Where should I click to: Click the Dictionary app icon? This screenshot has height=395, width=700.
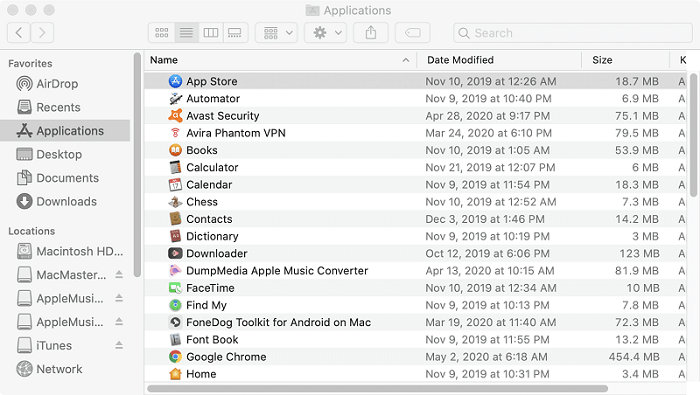click(x=175, y=236)
